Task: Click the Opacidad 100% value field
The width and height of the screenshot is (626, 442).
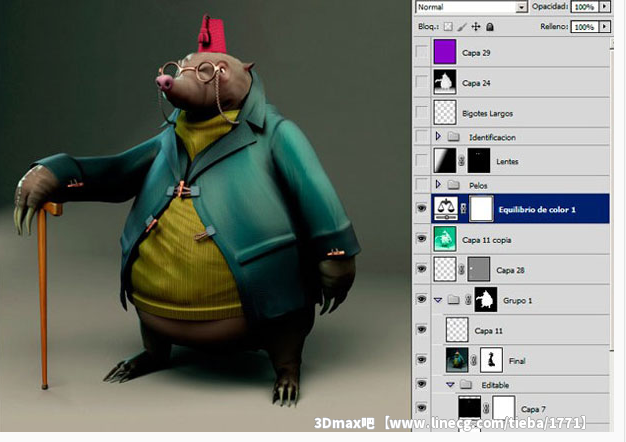Action: pos(585,7)
